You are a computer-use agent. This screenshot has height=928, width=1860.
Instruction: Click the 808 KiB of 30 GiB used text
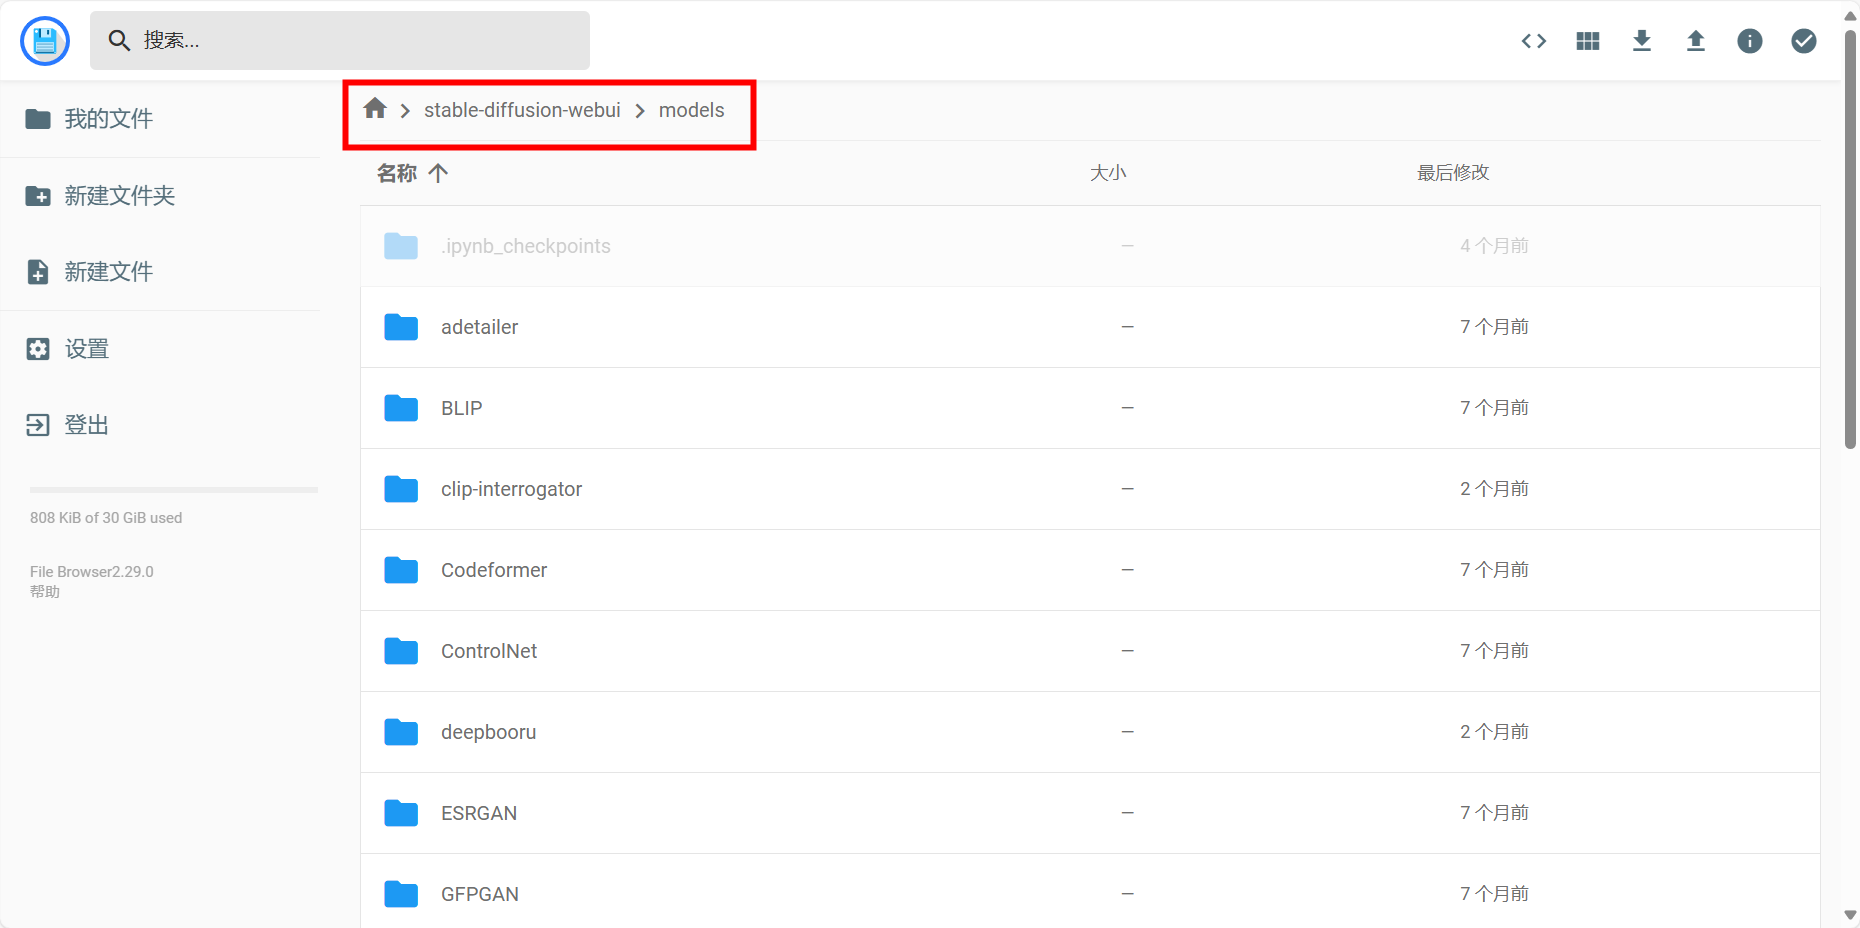(106, 518)
